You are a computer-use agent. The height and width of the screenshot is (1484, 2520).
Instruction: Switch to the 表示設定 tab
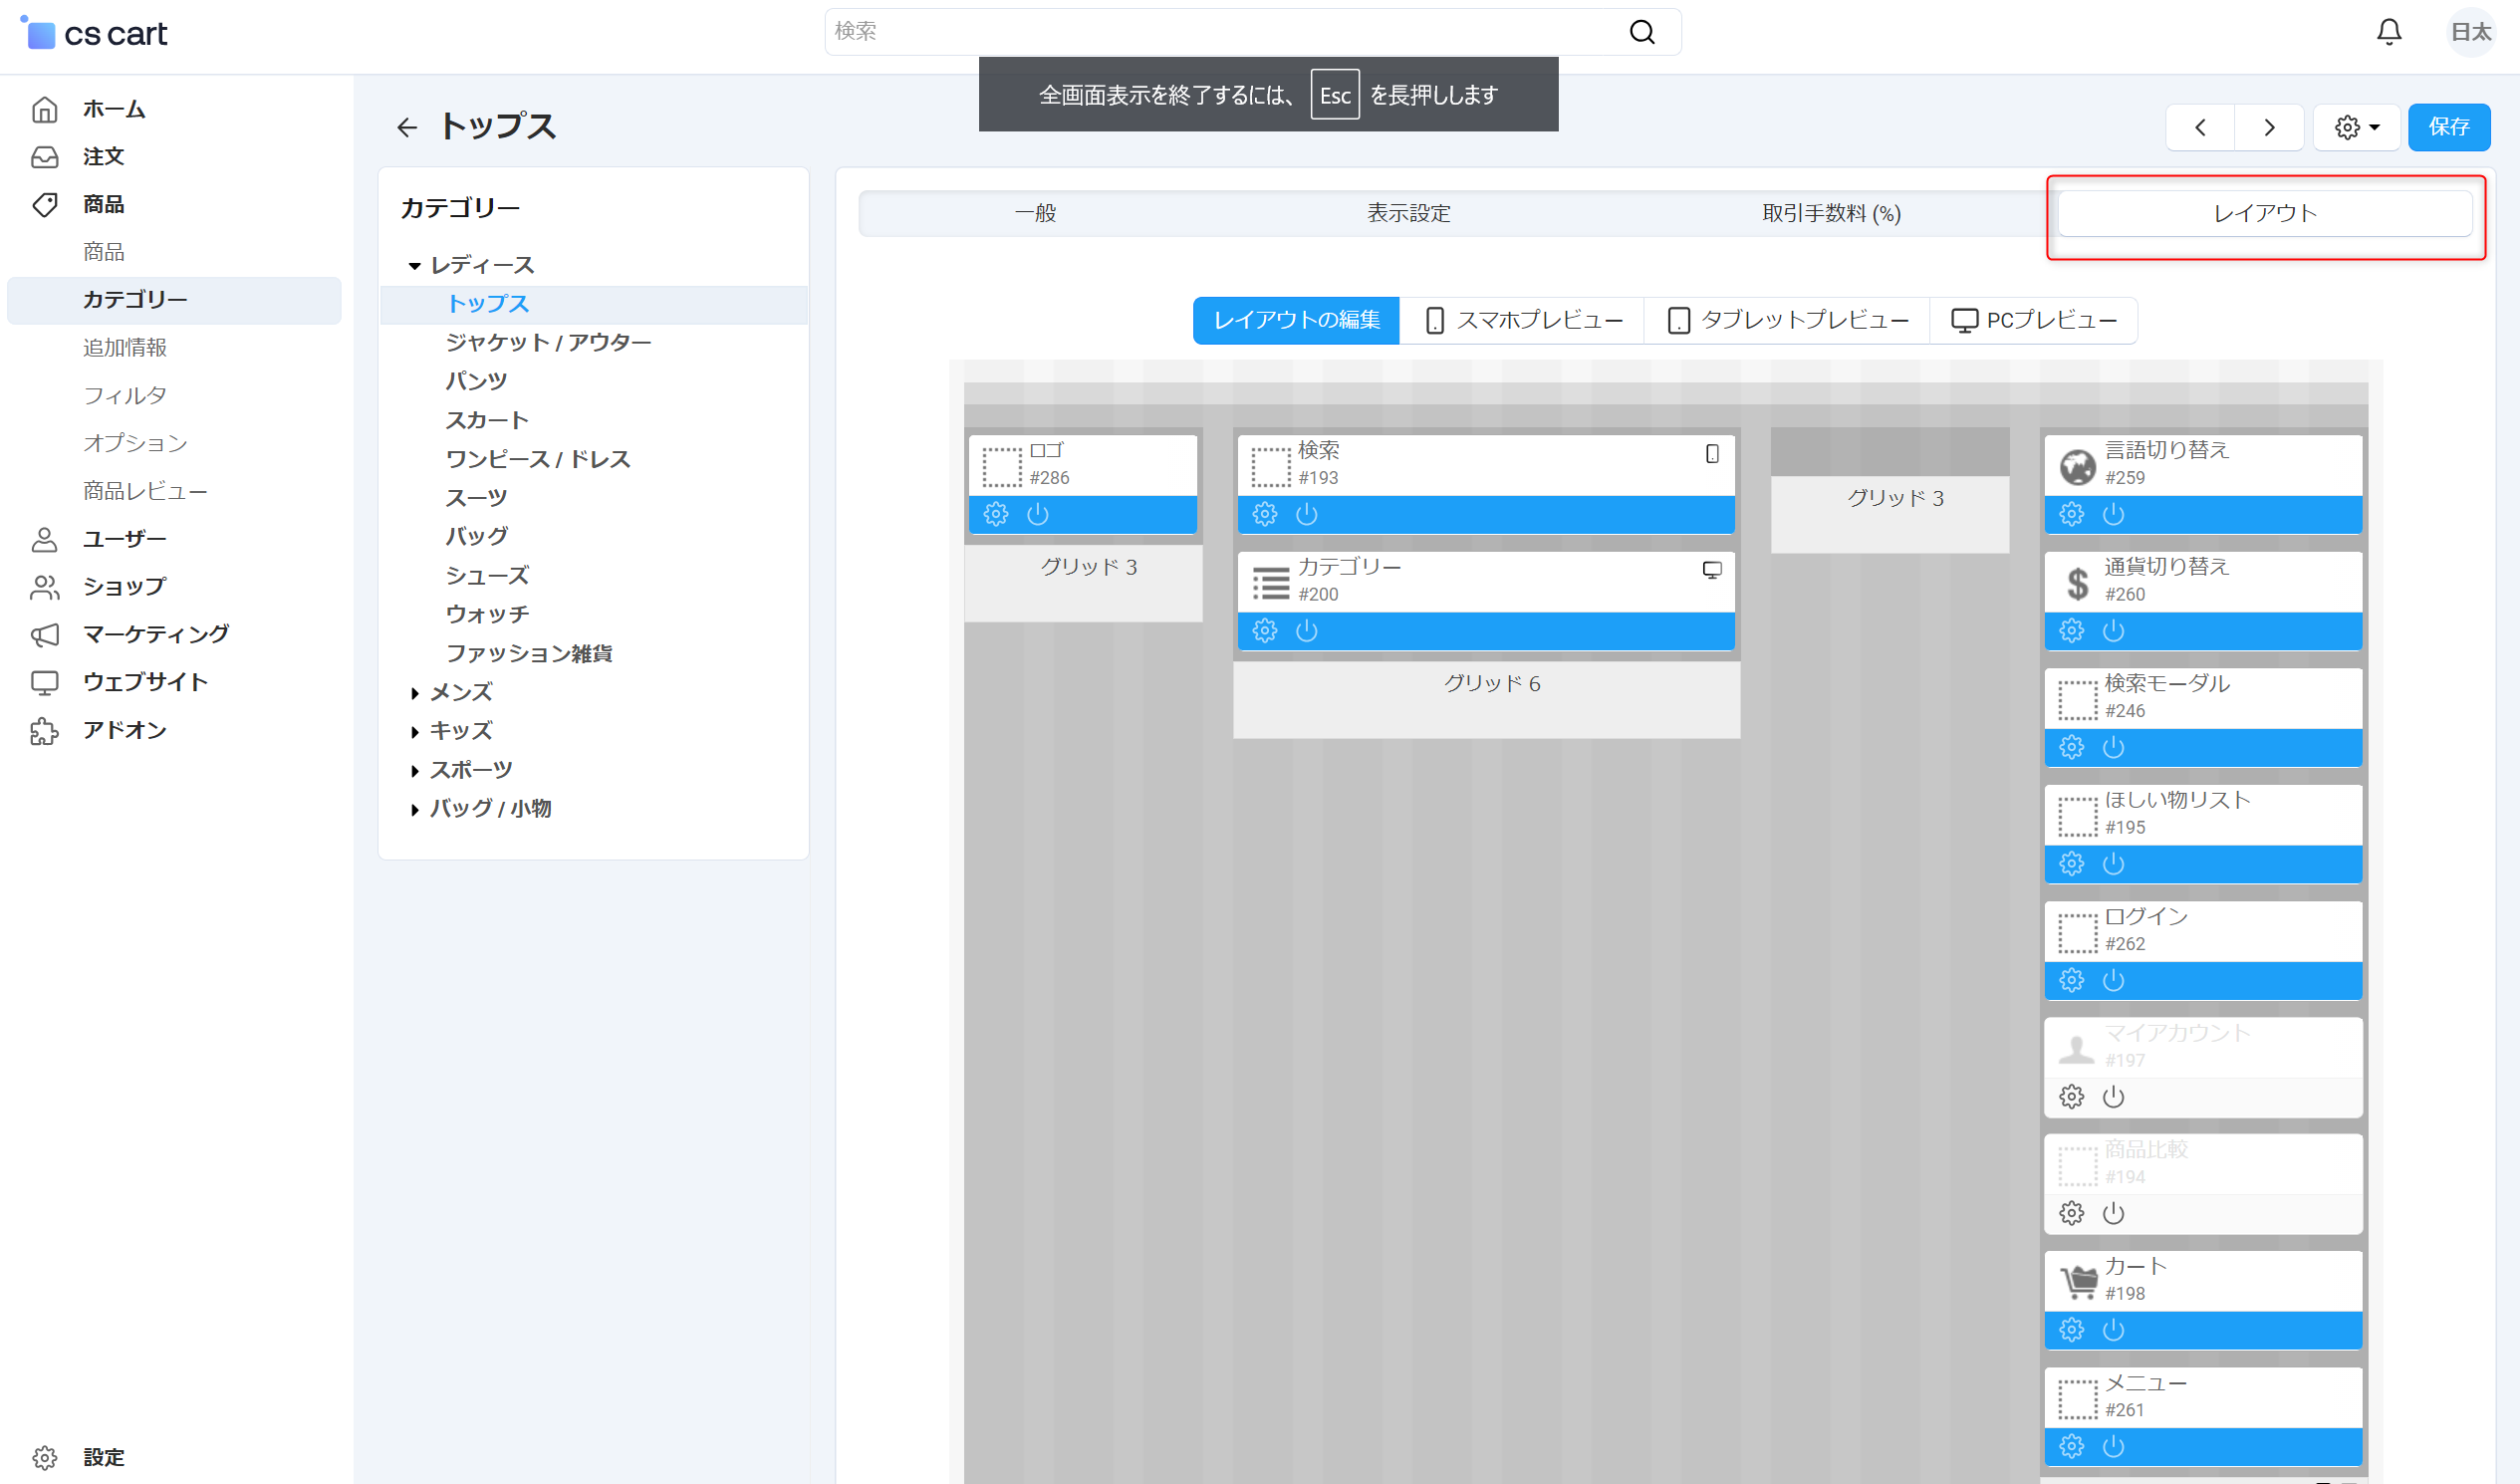click(1408, 213)
